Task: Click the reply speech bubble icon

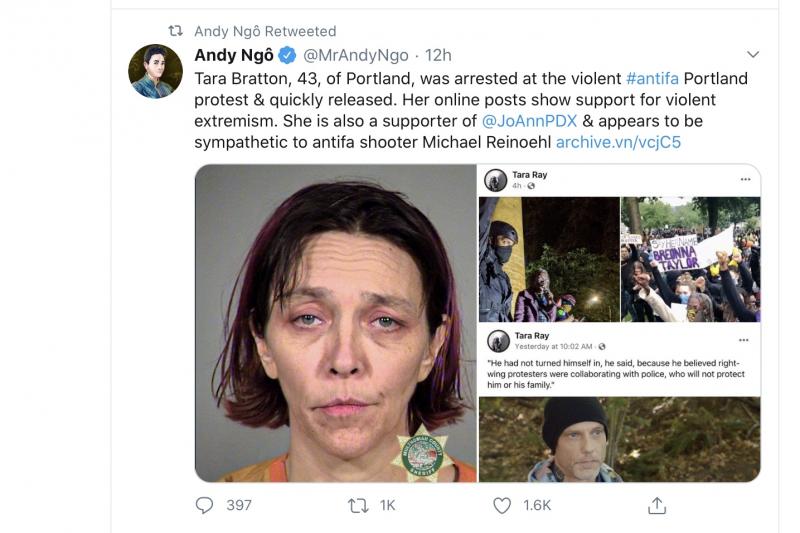Action: point(205,505)
